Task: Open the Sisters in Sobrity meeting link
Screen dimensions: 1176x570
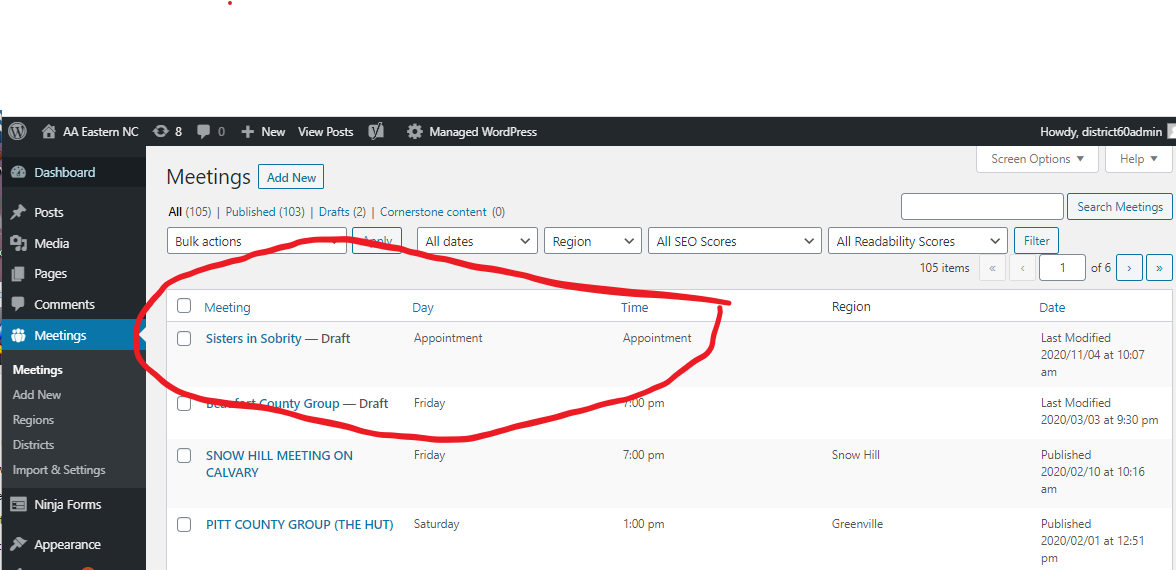Action: pyautogui.click(x=254, y=339)
